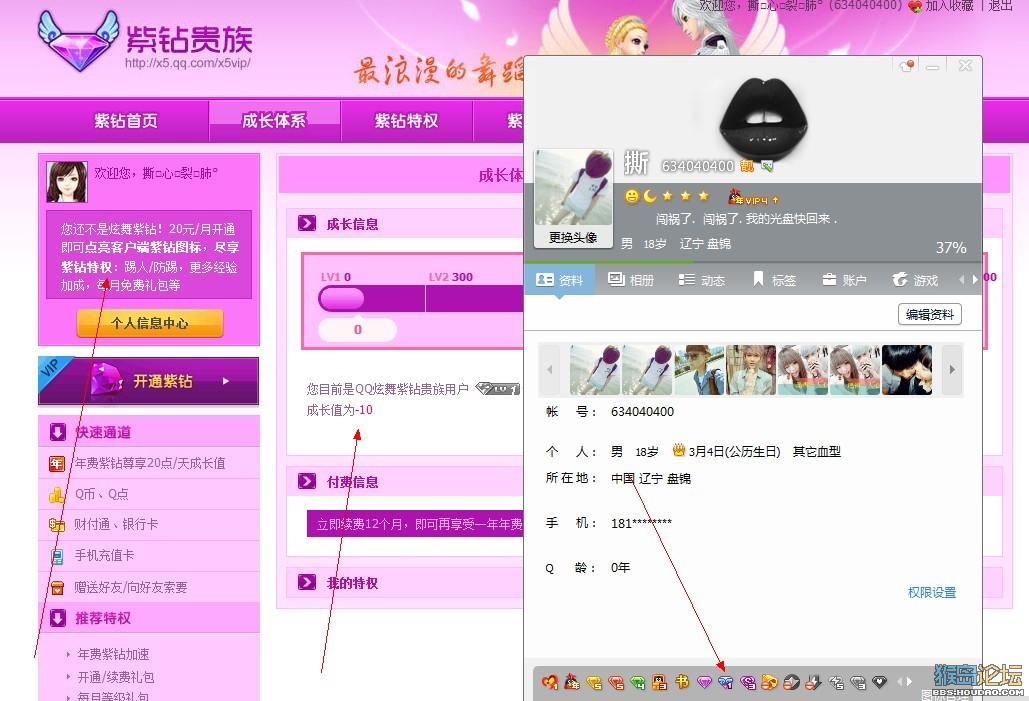Image resolution: width=1029 pixels, height=701 pixels.
Task: Switch to the 标签 tags tab
Action: [x=774, y=280]
